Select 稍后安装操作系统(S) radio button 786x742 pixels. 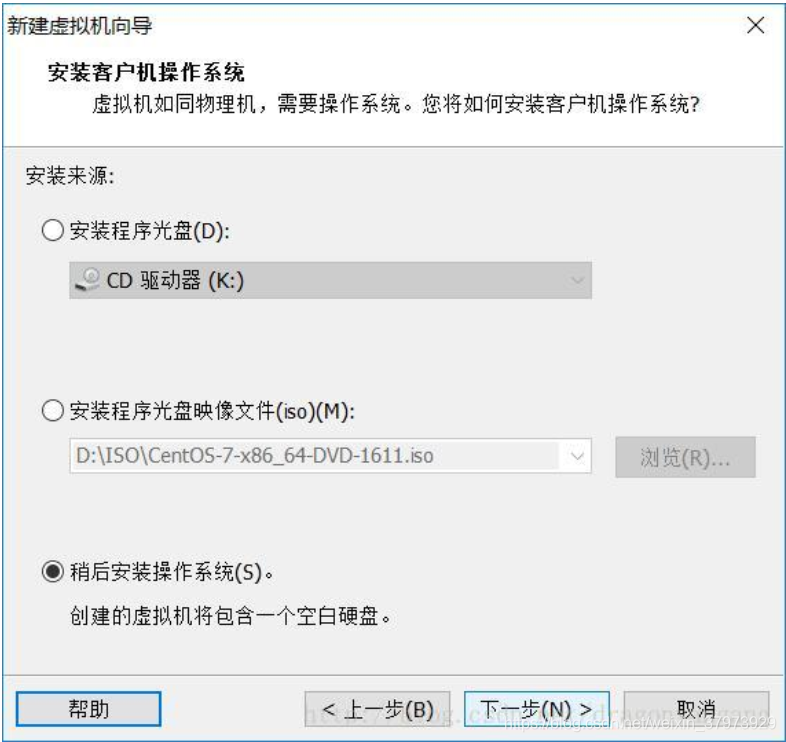pyautogui.click(x=53, y=572)
